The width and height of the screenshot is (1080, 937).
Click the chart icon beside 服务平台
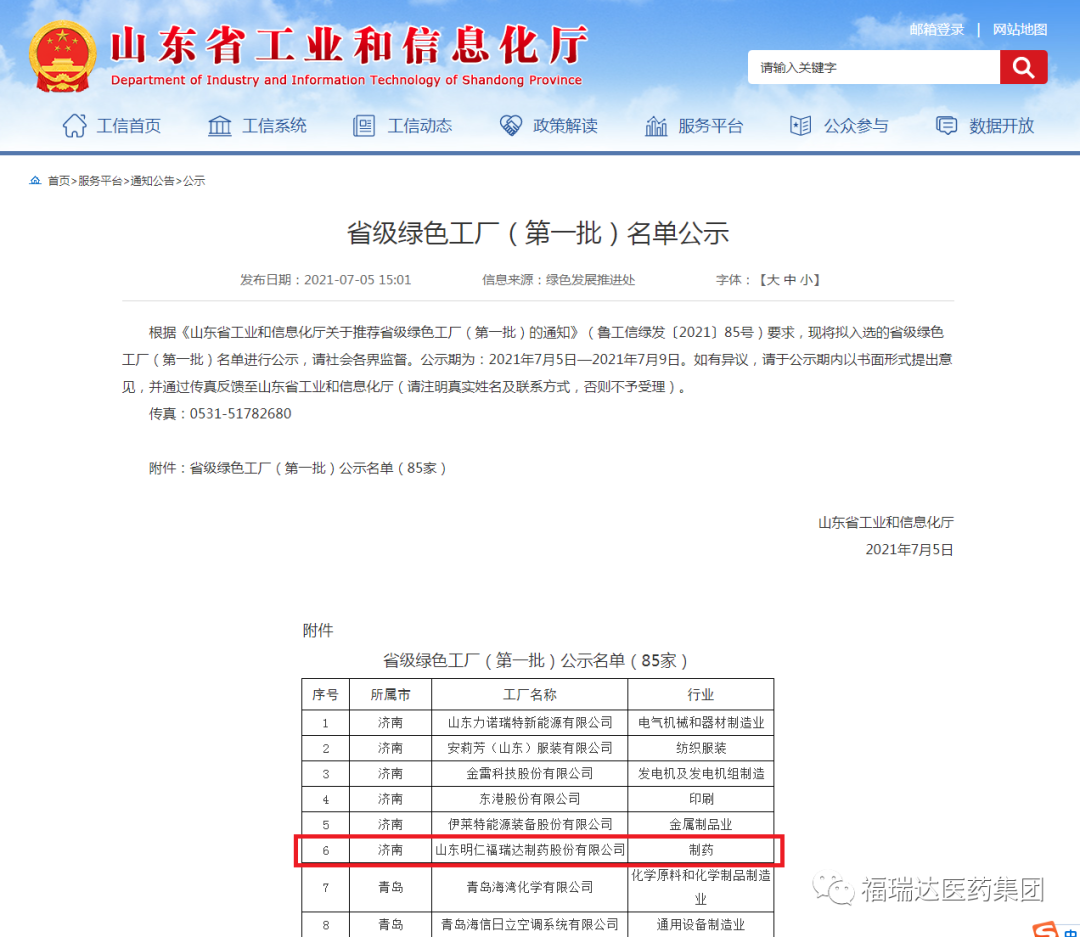pyautogui.click(x=656, y=125)
